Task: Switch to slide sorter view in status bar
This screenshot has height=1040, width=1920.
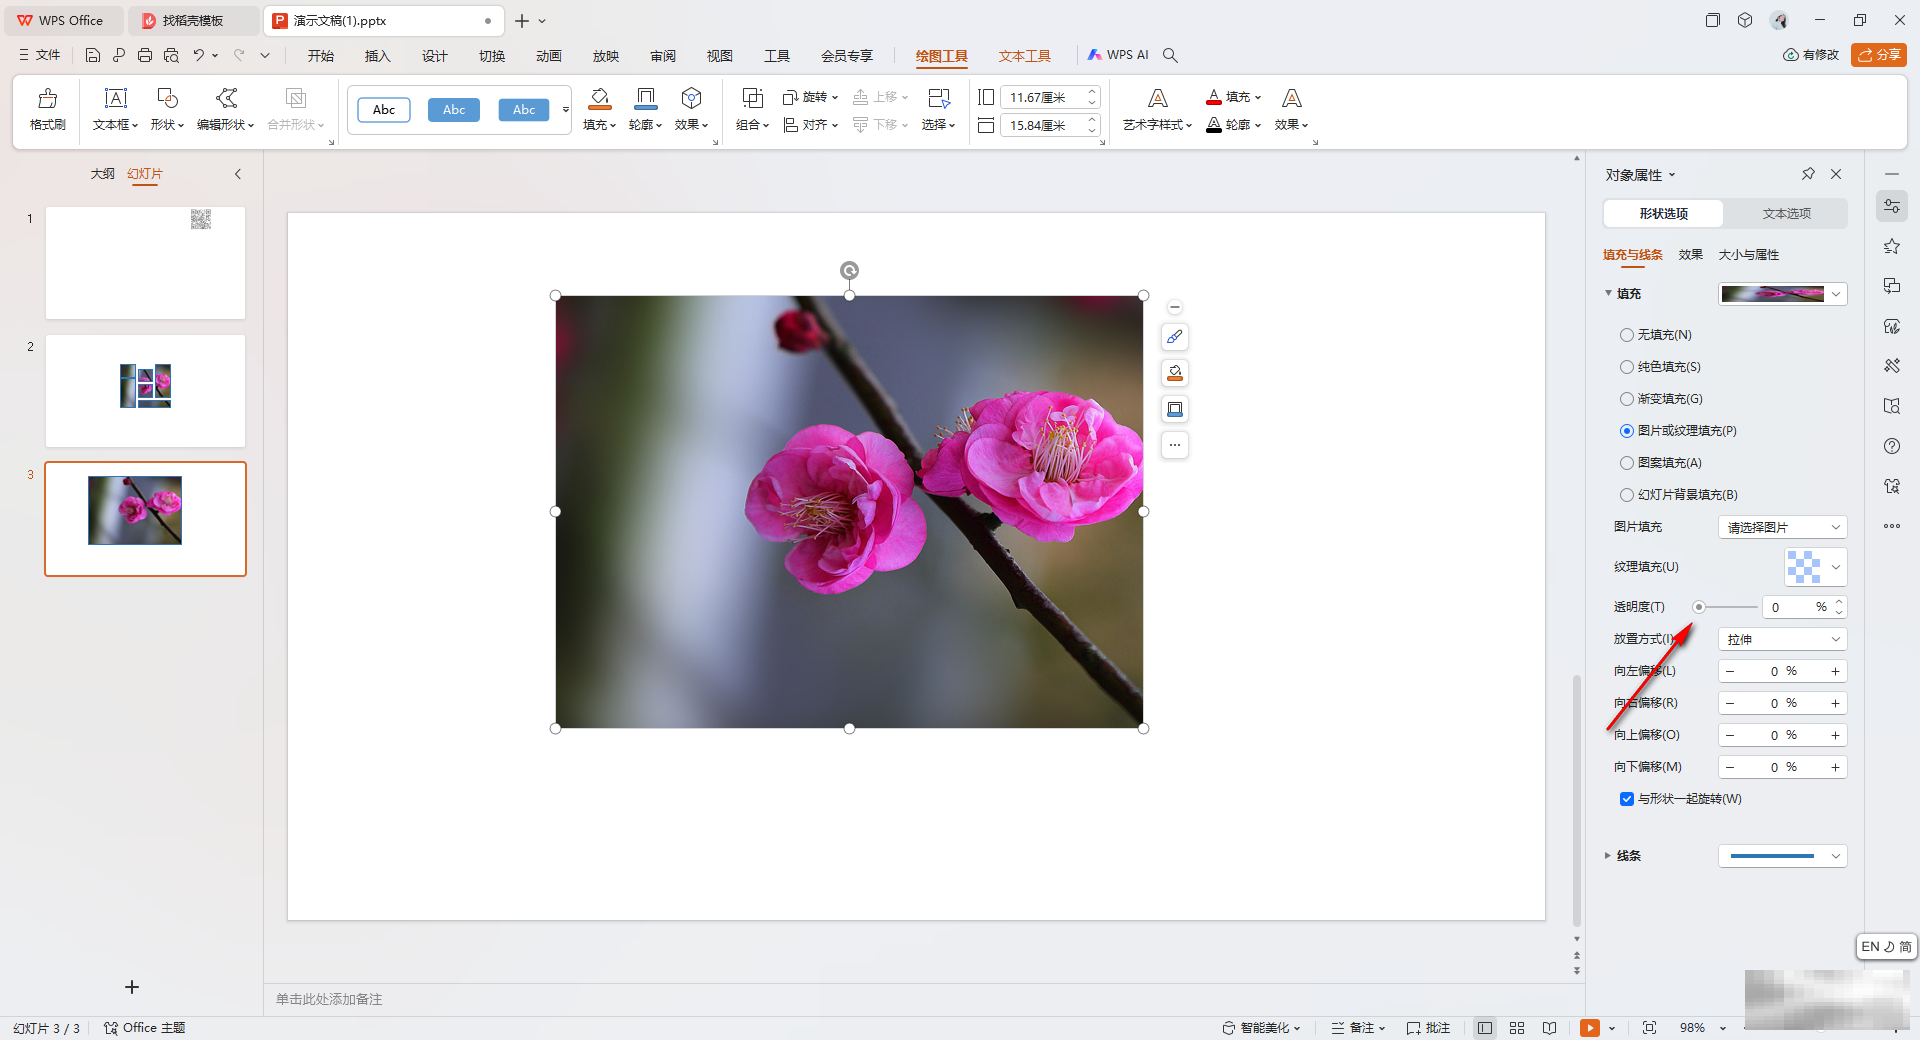Action: [1517, 1028]
